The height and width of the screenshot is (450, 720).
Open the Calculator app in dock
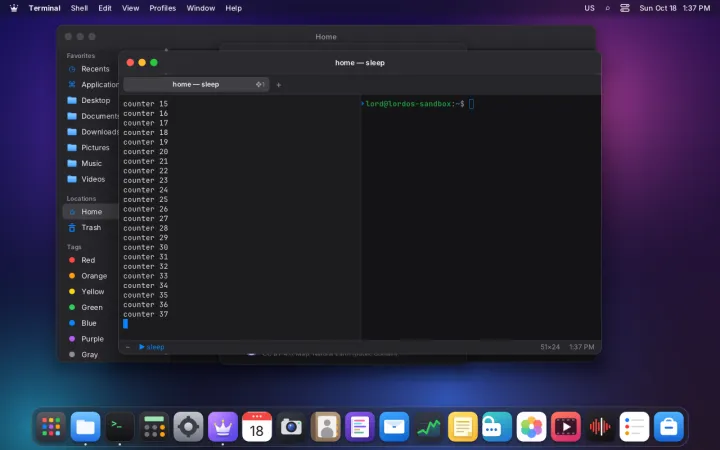click(154, 427)
